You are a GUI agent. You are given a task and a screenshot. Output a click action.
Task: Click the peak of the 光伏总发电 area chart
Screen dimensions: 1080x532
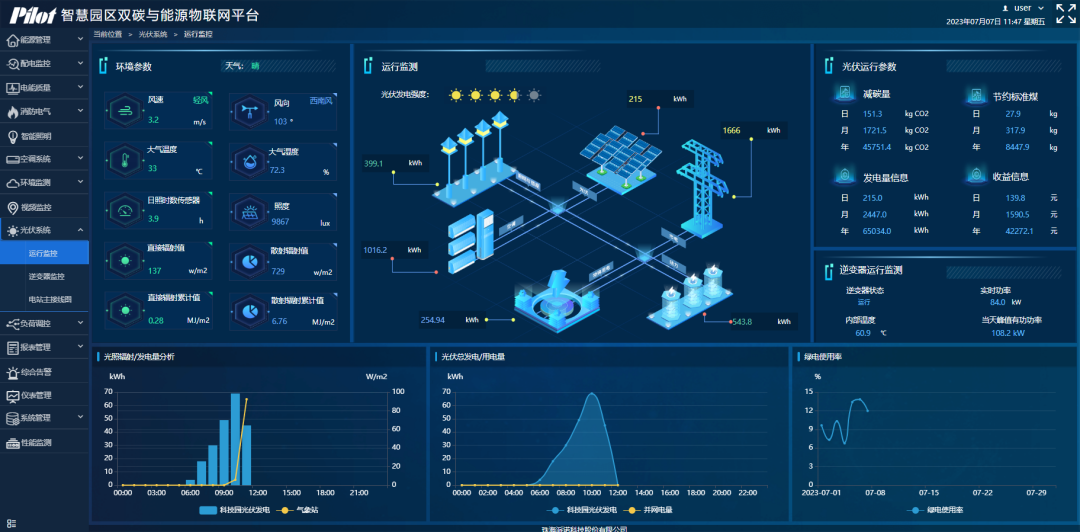point(592,393)
